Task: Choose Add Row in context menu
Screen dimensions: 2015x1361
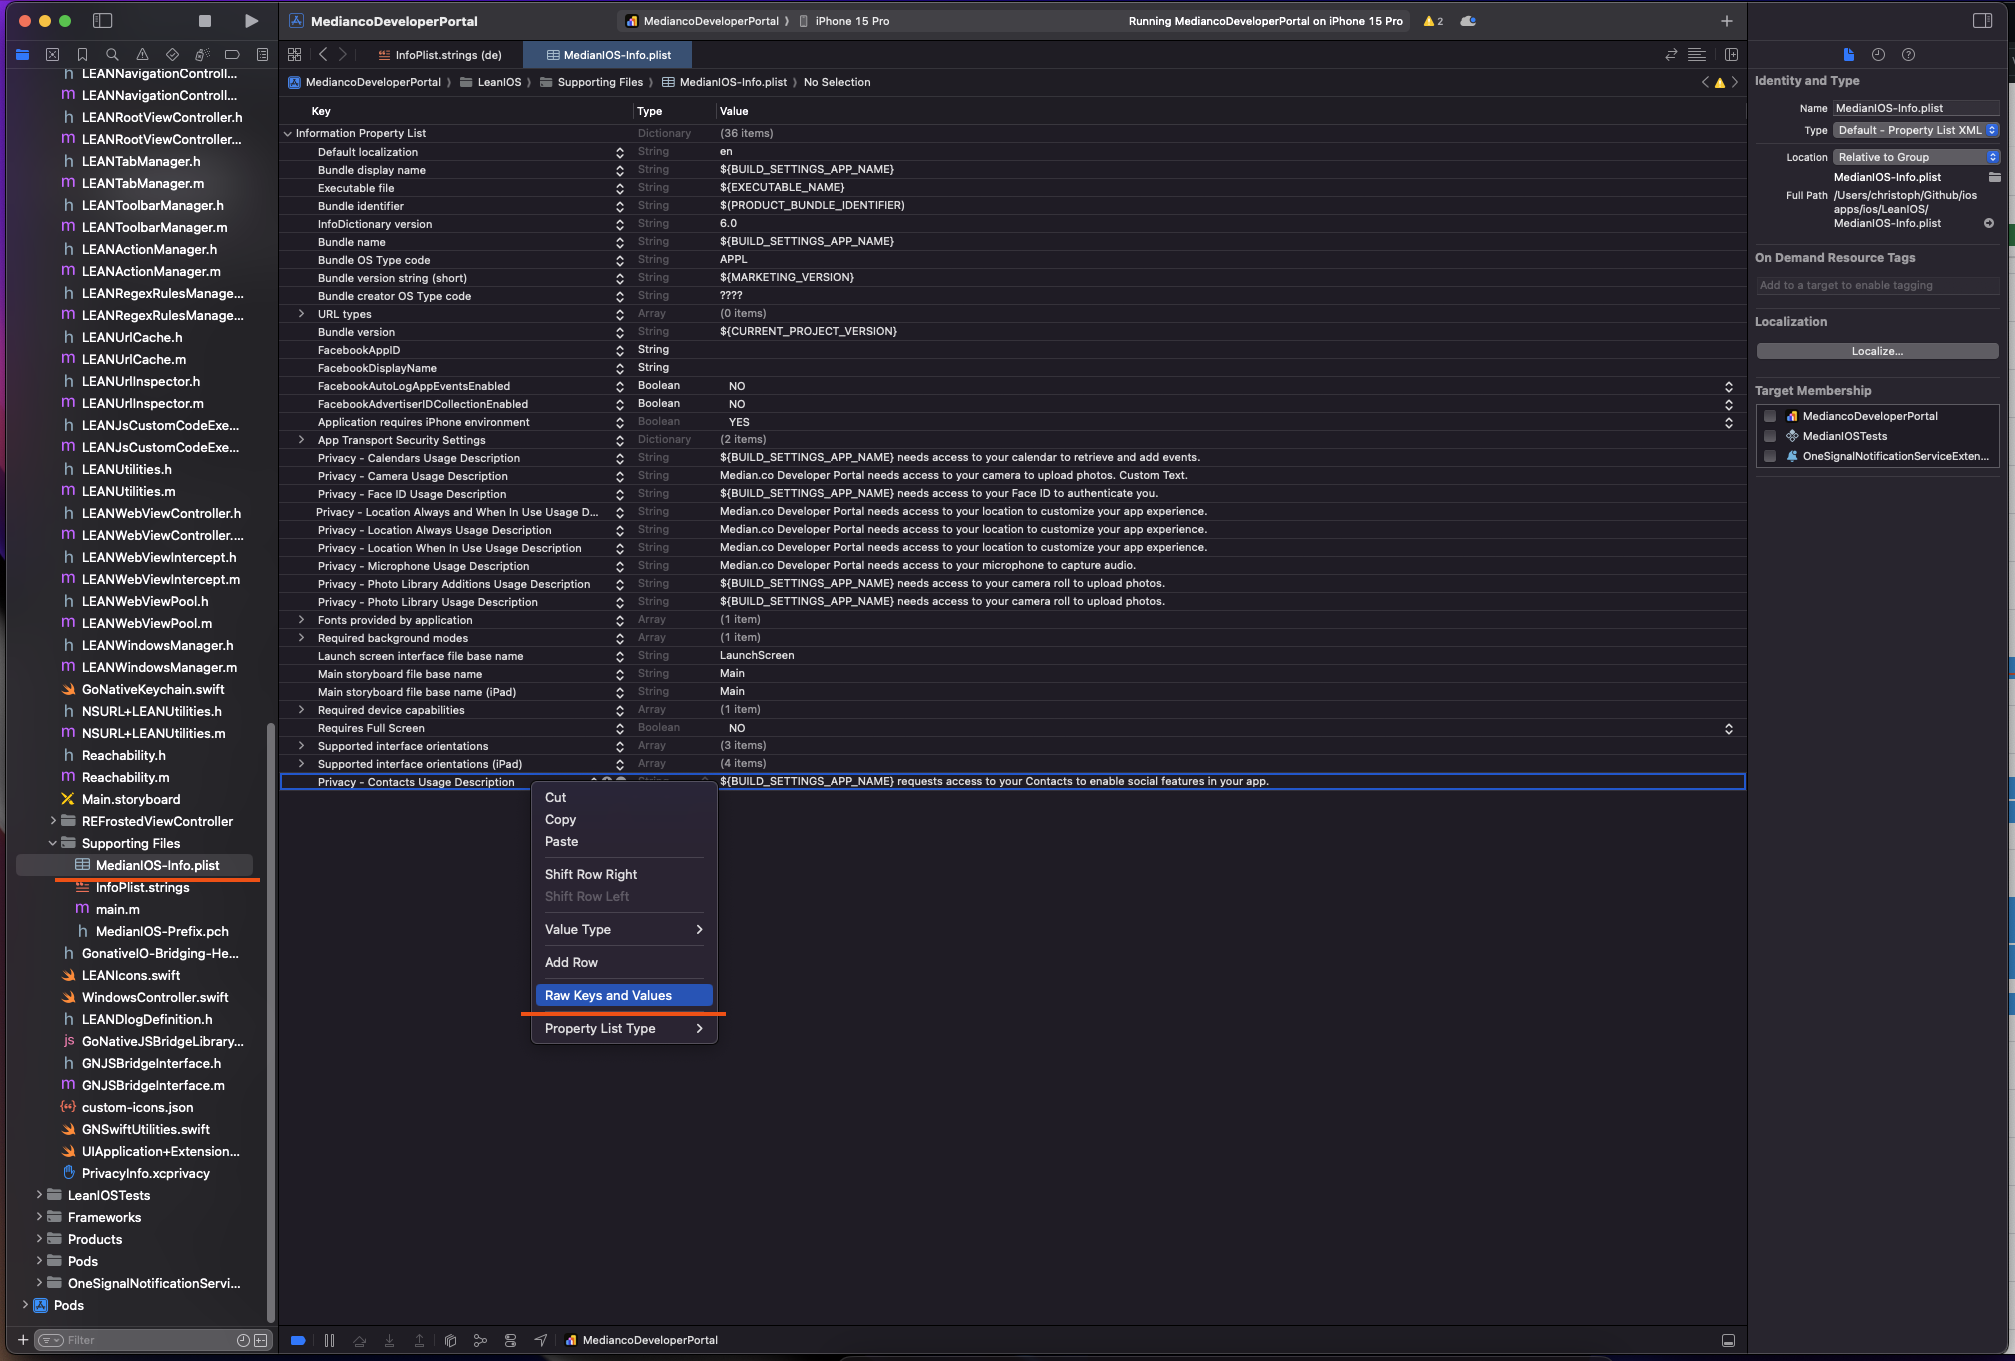Action: [624, 963]
